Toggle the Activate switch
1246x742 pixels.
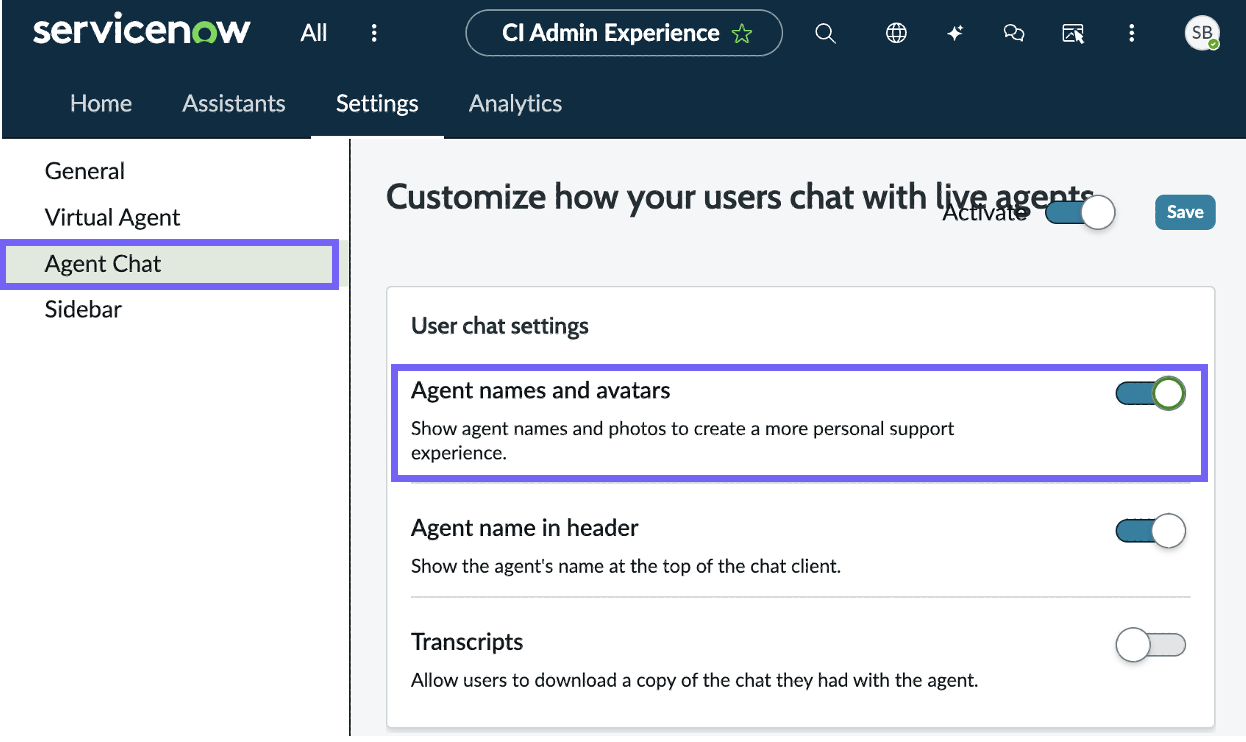pyautogui.click(x=1080, y=213)
